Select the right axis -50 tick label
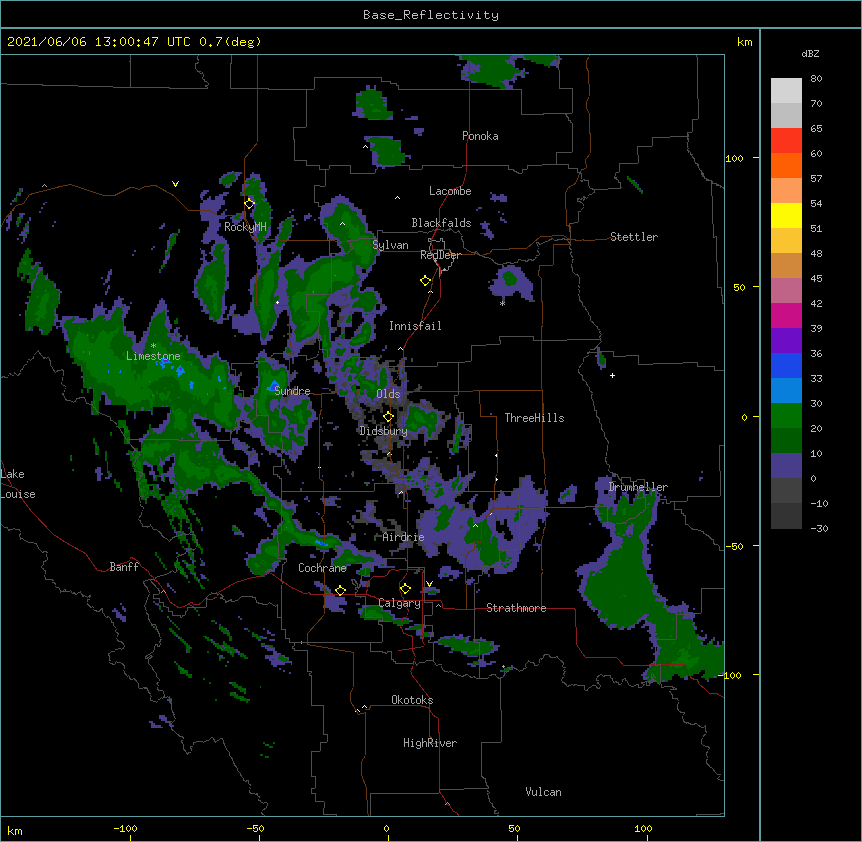The image size is (862, 842). coord(734,546)
